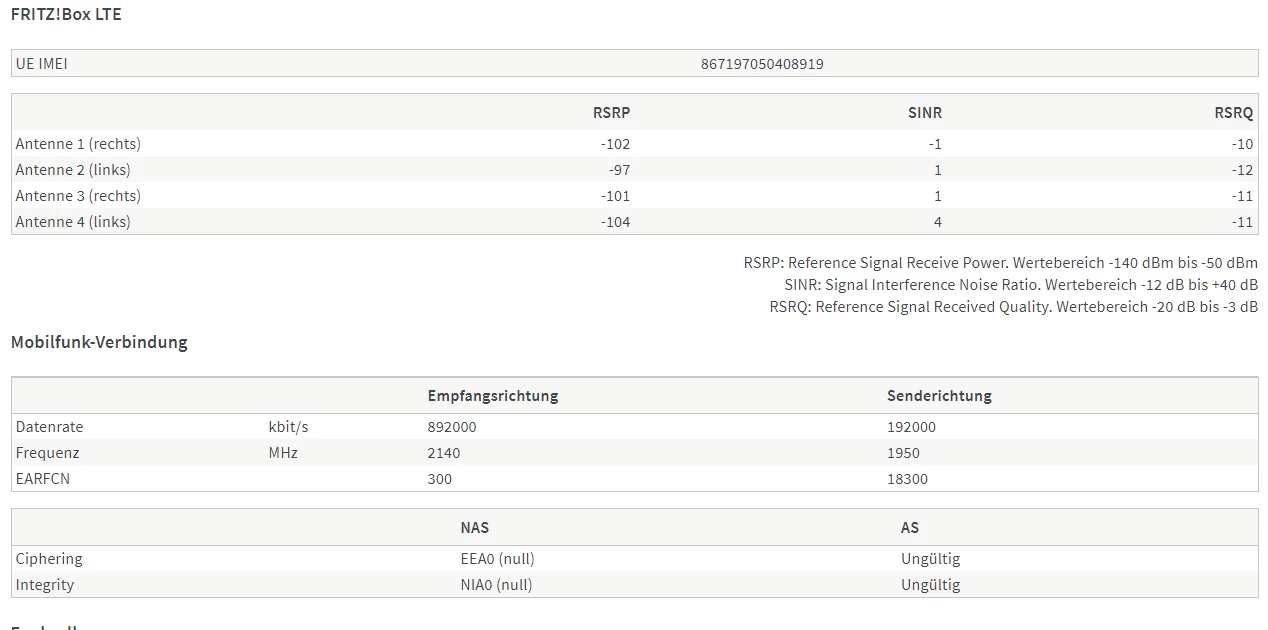1268x630 pixels.
Task: Click the NAS column header
Action: pos(474,527)
